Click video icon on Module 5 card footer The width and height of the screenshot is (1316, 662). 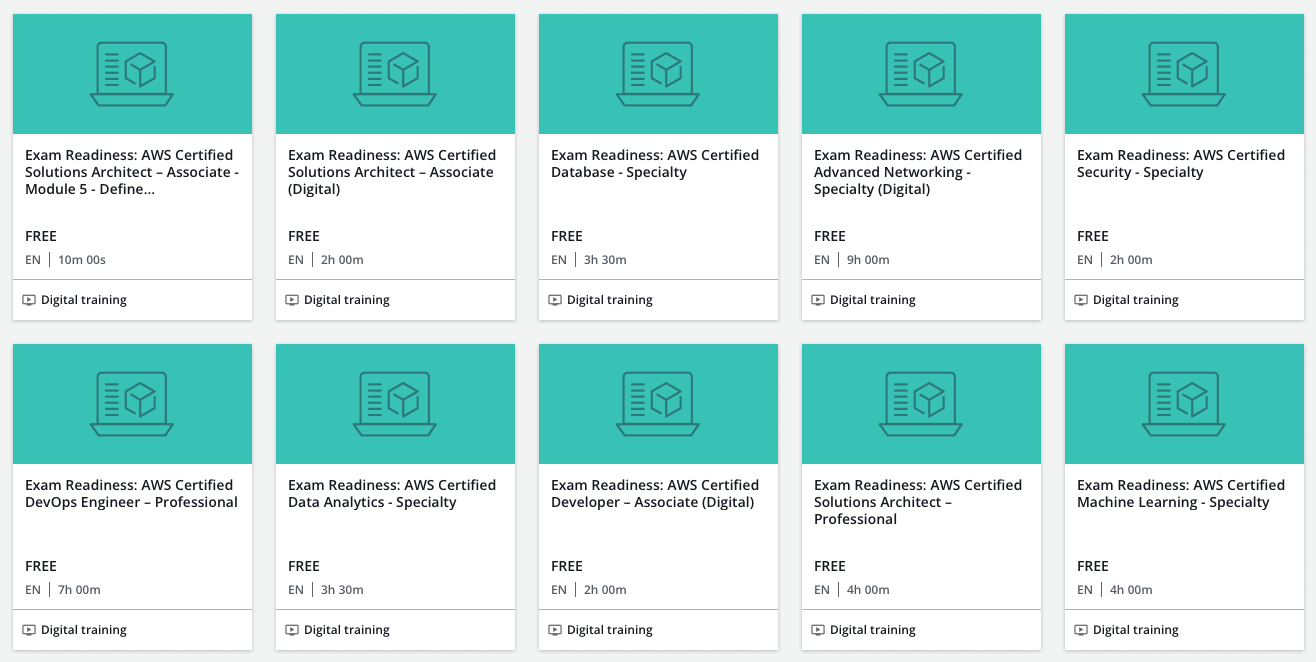(29, 300)
